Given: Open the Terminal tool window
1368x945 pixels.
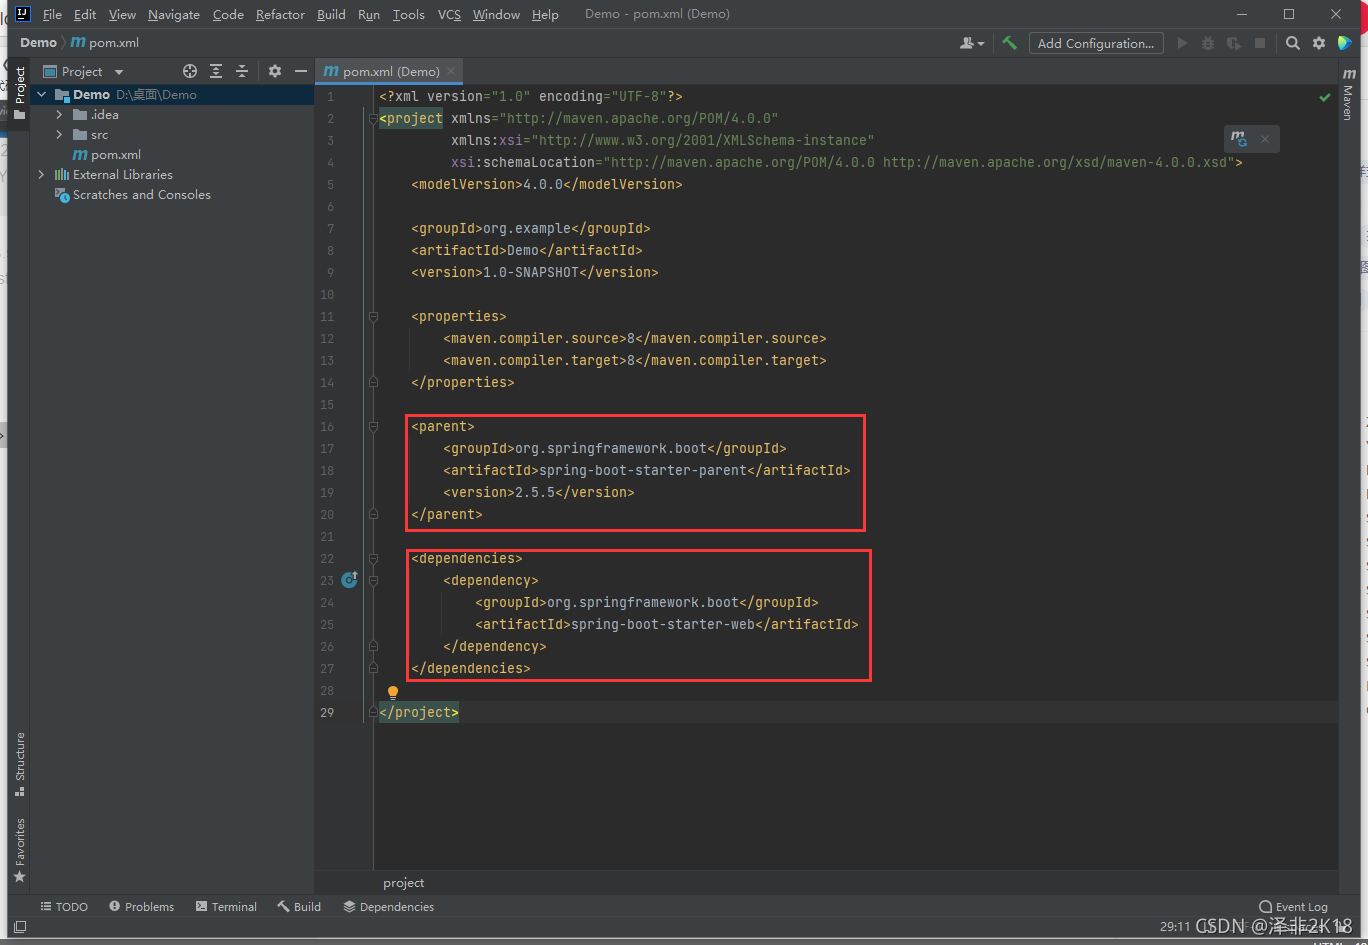Looking at the screenshot, I should pyautogui.click(x=226, y=907).
